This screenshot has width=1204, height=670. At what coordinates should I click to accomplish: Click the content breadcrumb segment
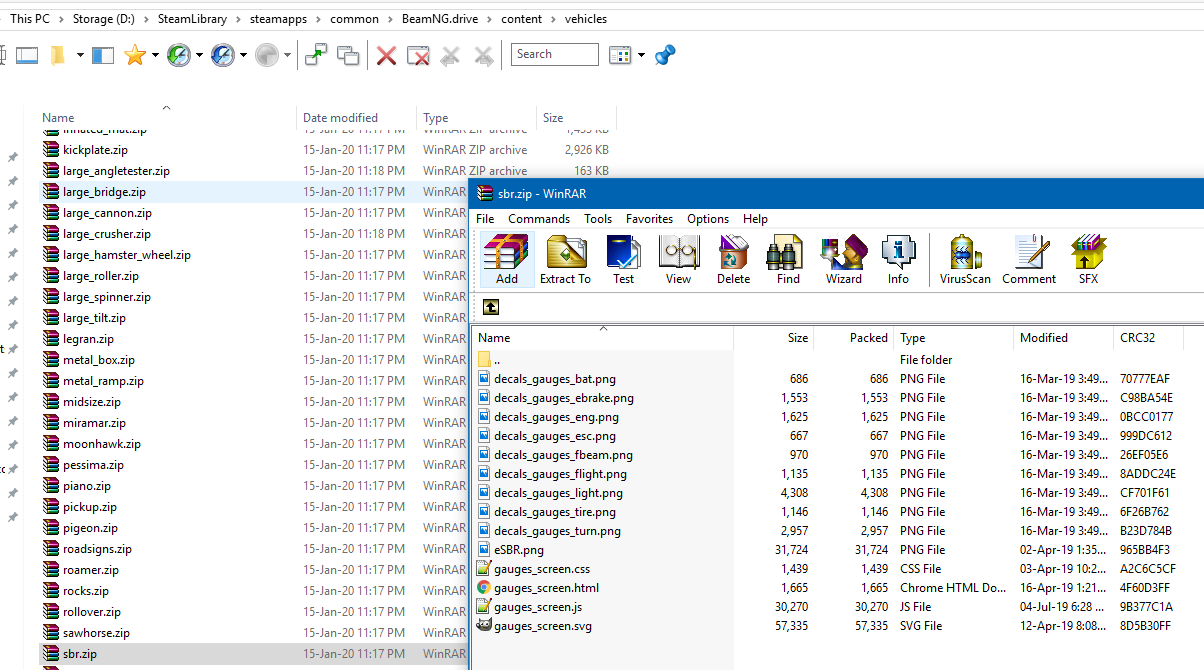pos(522,18)
